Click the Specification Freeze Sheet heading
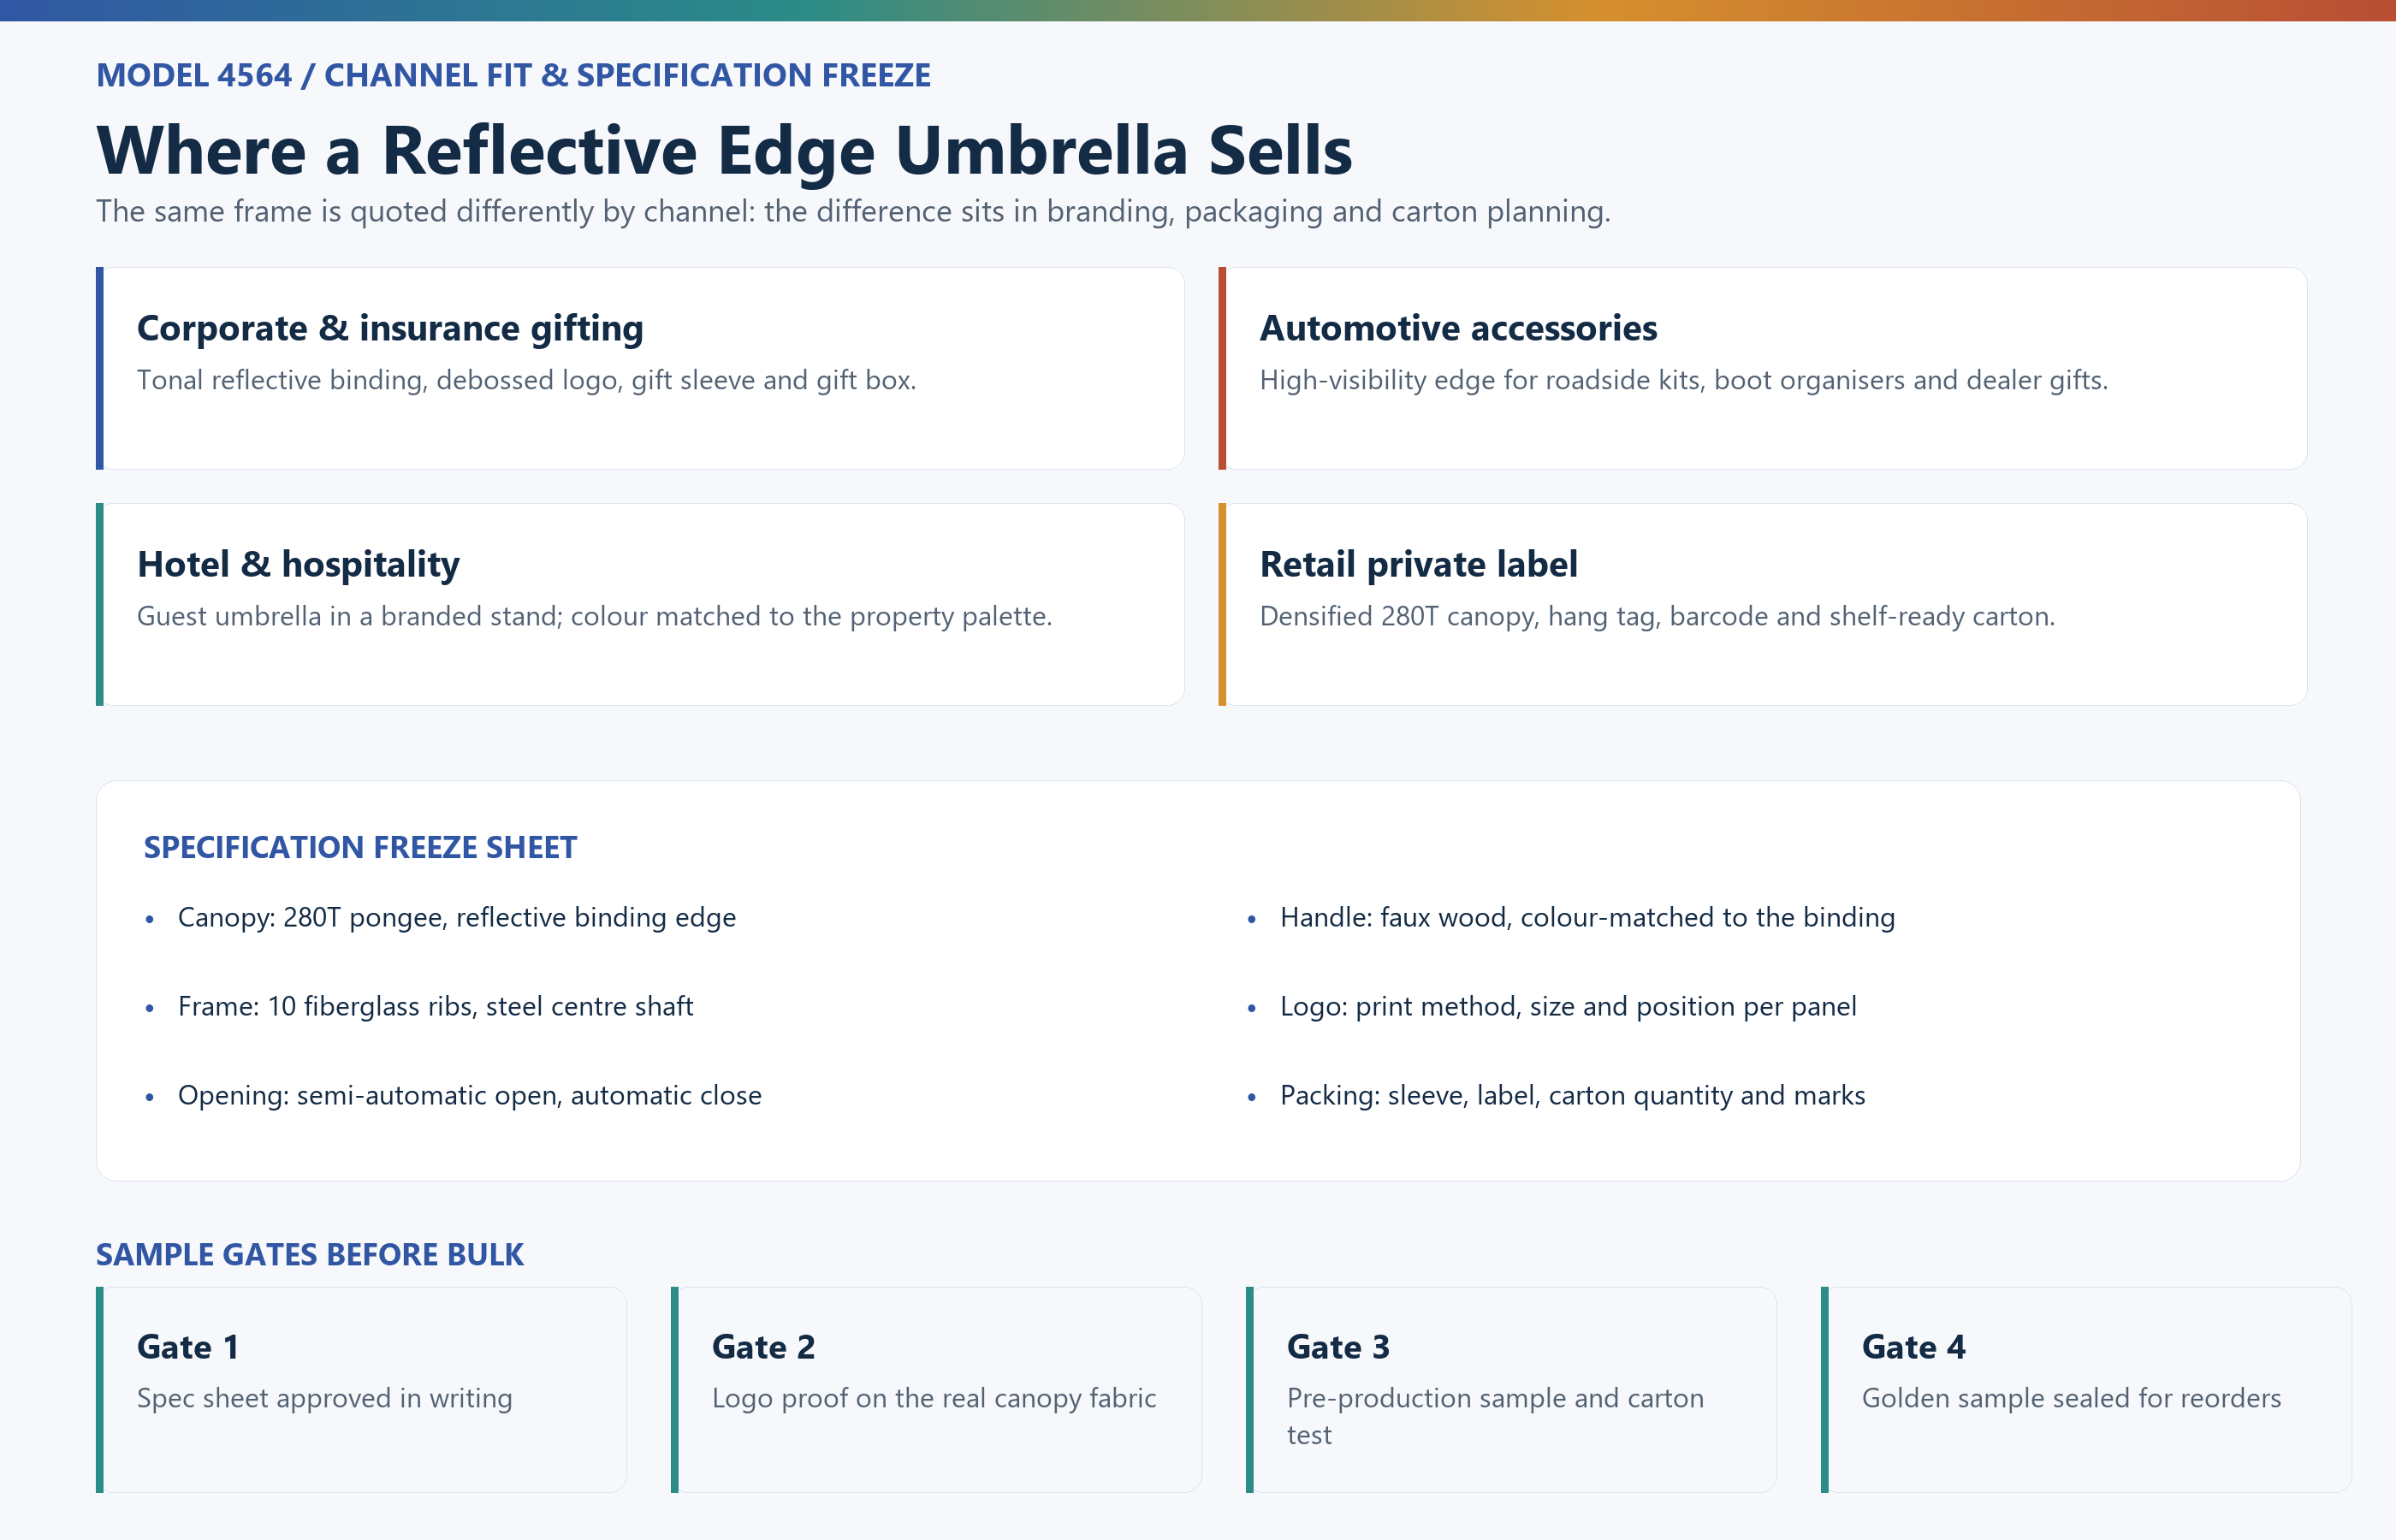This screenshot has width=2396, height=1540. (360, 847)
